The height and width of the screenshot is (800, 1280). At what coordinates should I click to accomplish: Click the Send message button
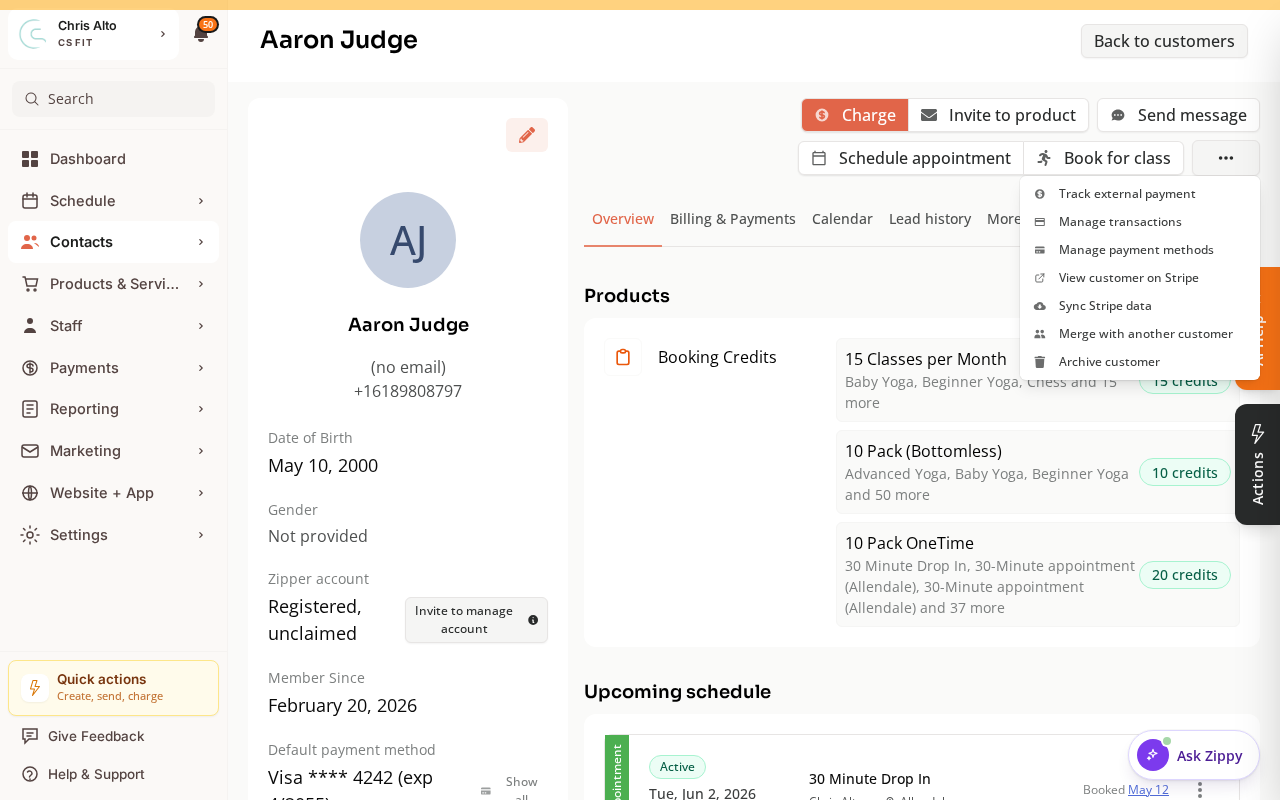pyautogui.click(x=1178, y=115)
